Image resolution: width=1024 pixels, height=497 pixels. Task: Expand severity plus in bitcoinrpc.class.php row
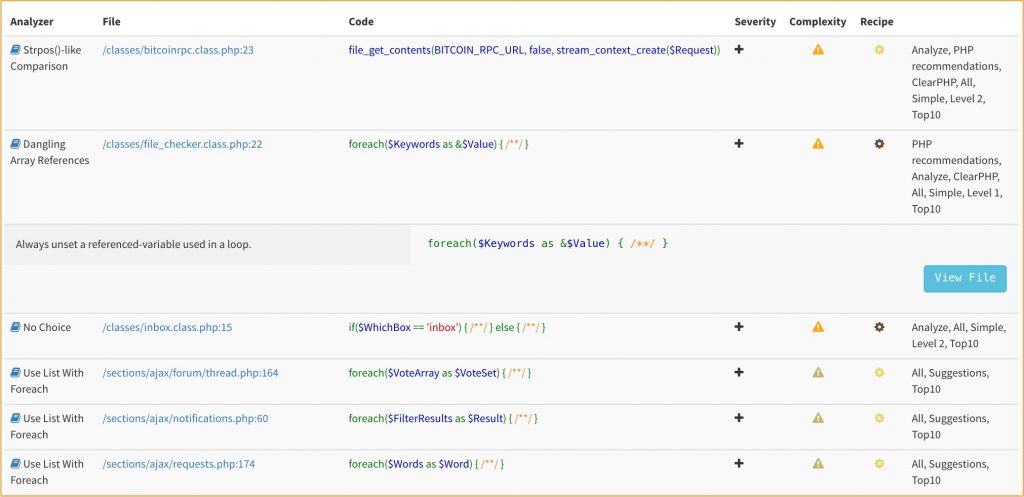[739, 49]
